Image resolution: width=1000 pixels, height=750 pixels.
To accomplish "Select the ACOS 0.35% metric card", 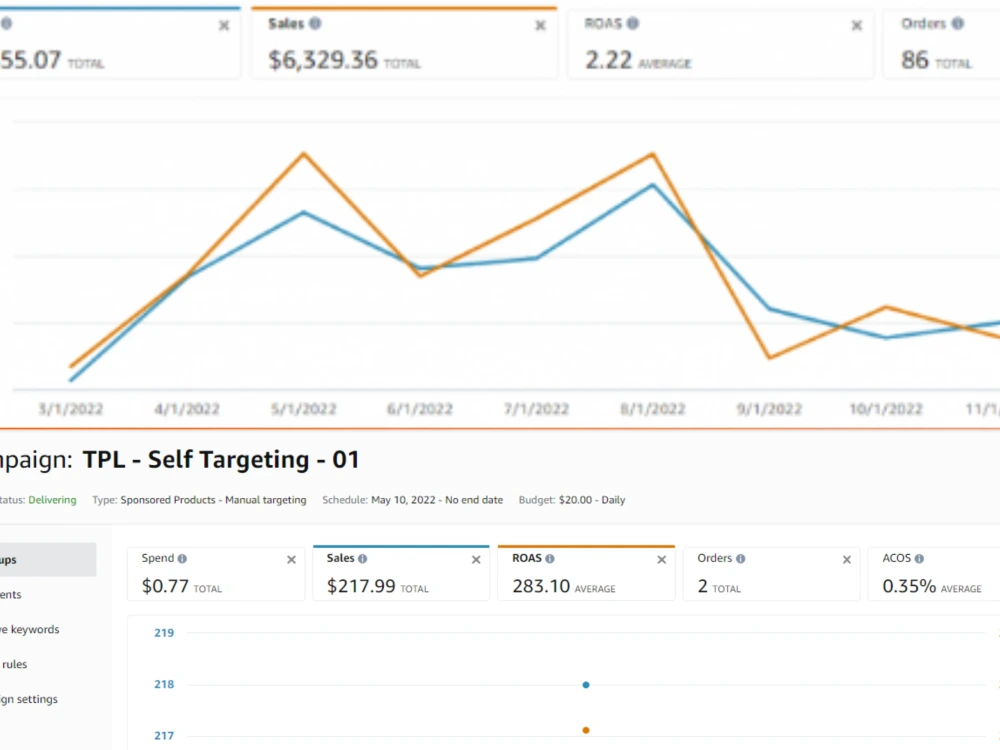I will pos(934,574).
